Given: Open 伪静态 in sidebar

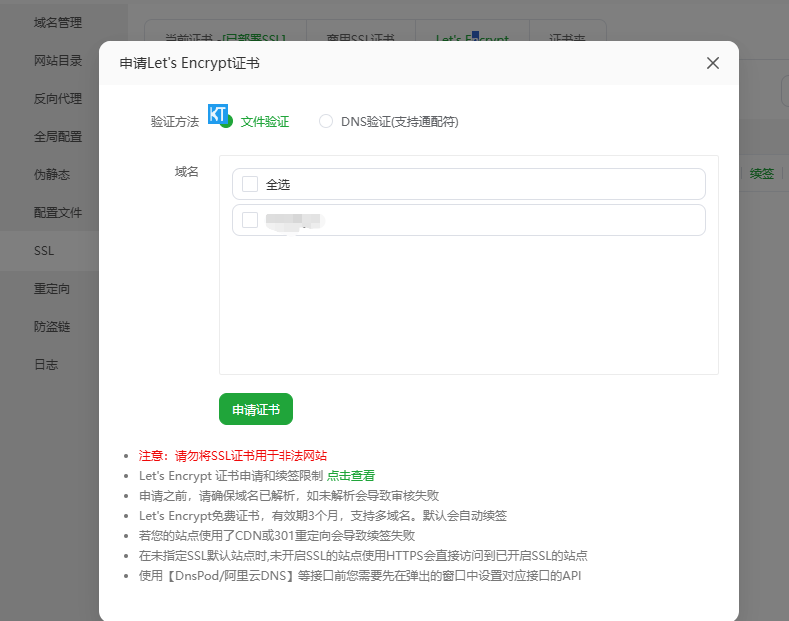Looking at the screenshot, I should (52, 175).
